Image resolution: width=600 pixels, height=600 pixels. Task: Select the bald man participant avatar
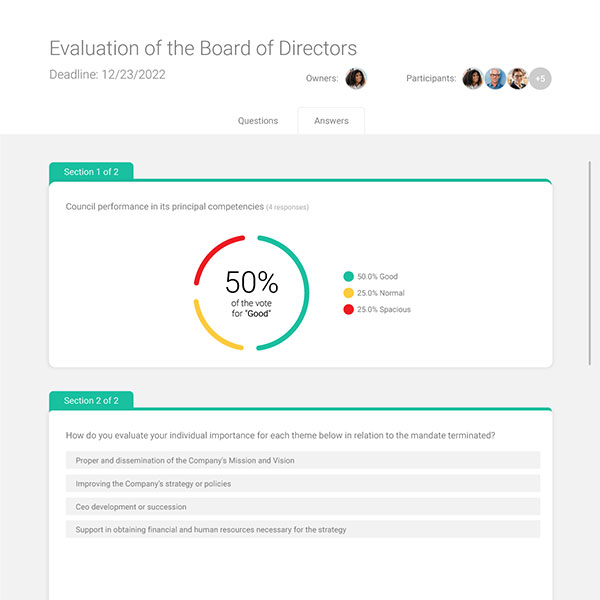click(x=495, y=78)
